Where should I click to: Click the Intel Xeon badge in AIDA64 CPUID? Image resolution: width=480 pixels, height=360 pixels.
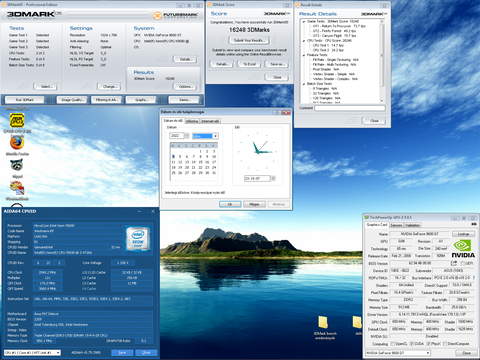(x=138, y=238)
